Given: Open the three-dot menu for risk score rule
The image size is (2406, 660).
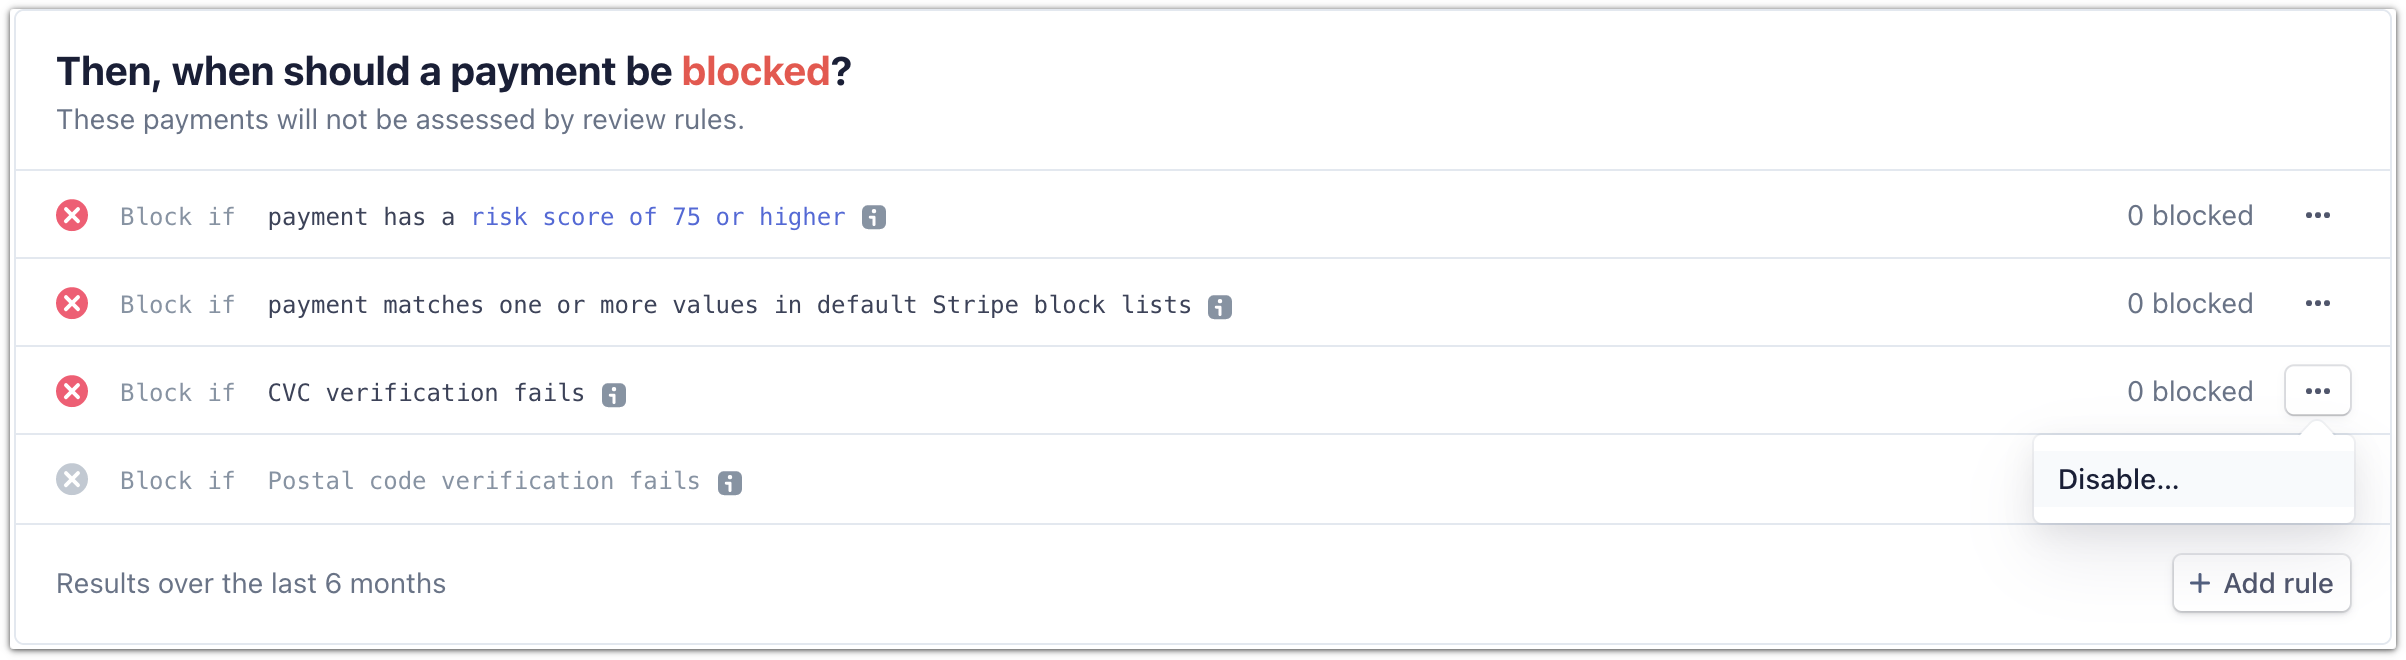Looking at the screenshot, I should coord(2318,216).
